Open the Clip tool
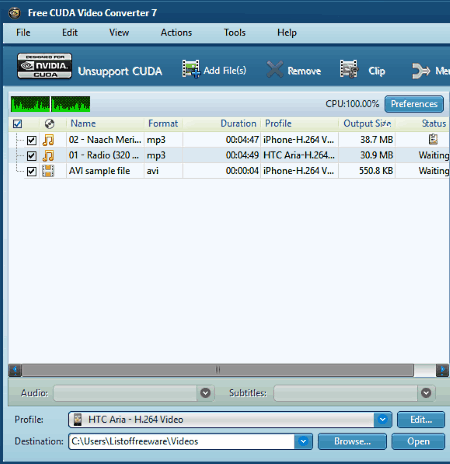Viewport: 450px width, 464px height. click(x=362, y=70)
